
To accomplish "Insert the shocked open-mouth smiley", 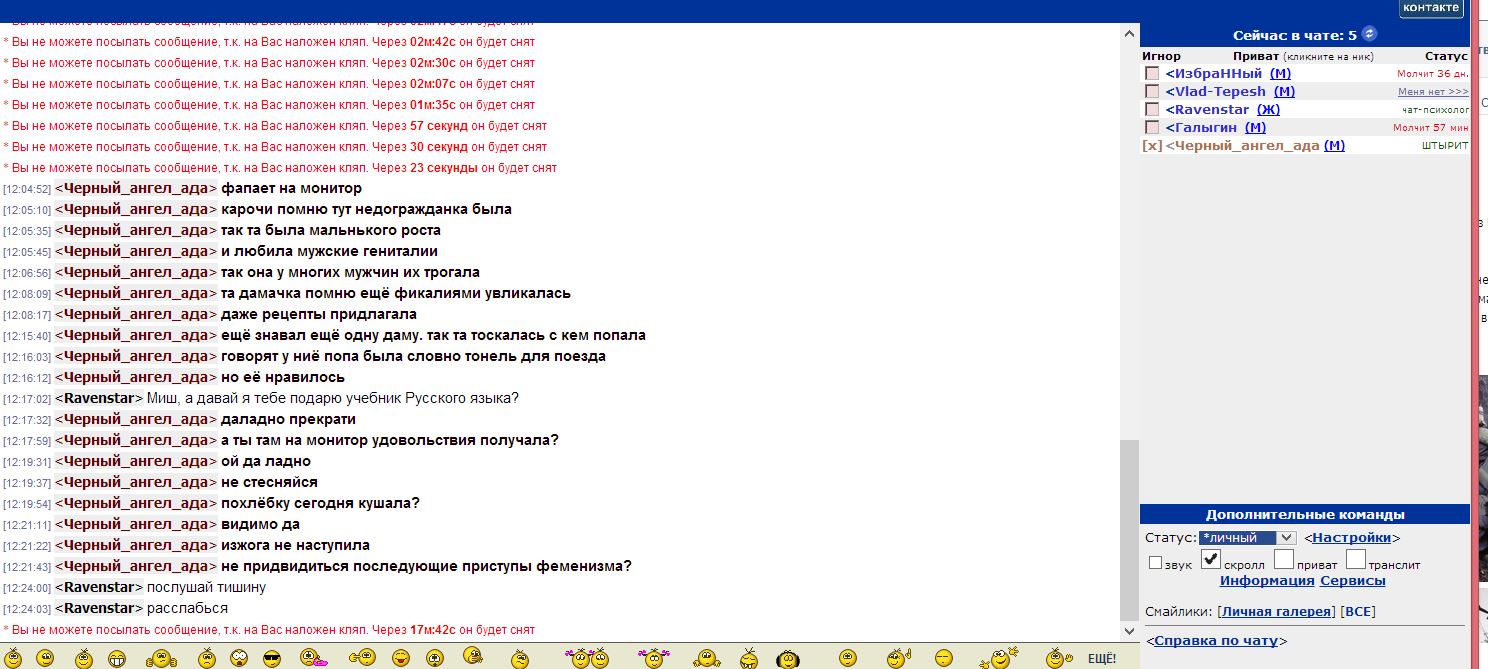I will coord(239,658).
